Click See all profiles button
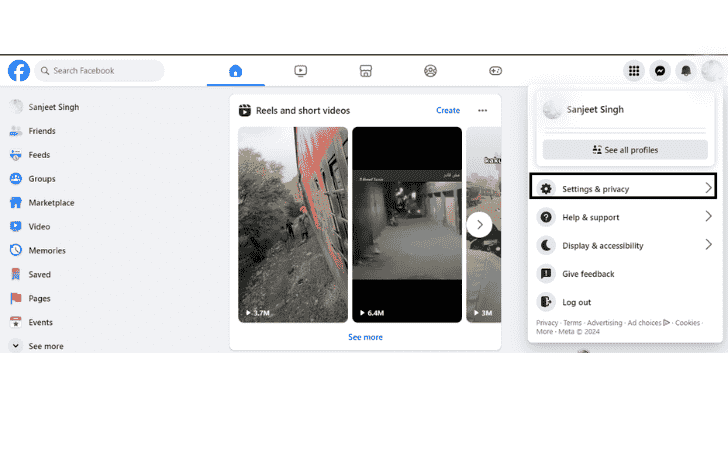Viewport: 728px width, 476px height. point(625,150)
